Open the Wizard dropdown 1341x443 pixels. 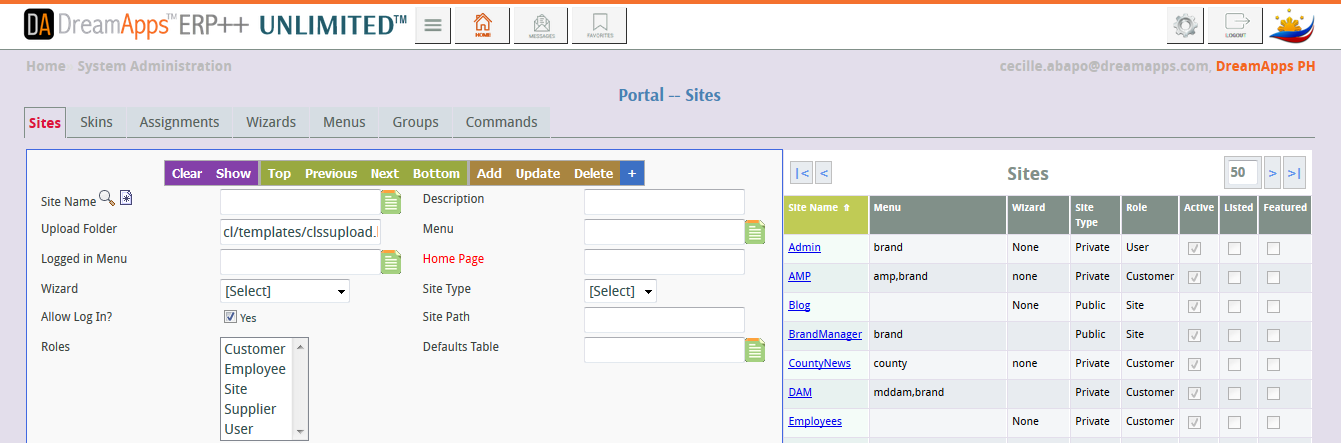coord(284,291)
